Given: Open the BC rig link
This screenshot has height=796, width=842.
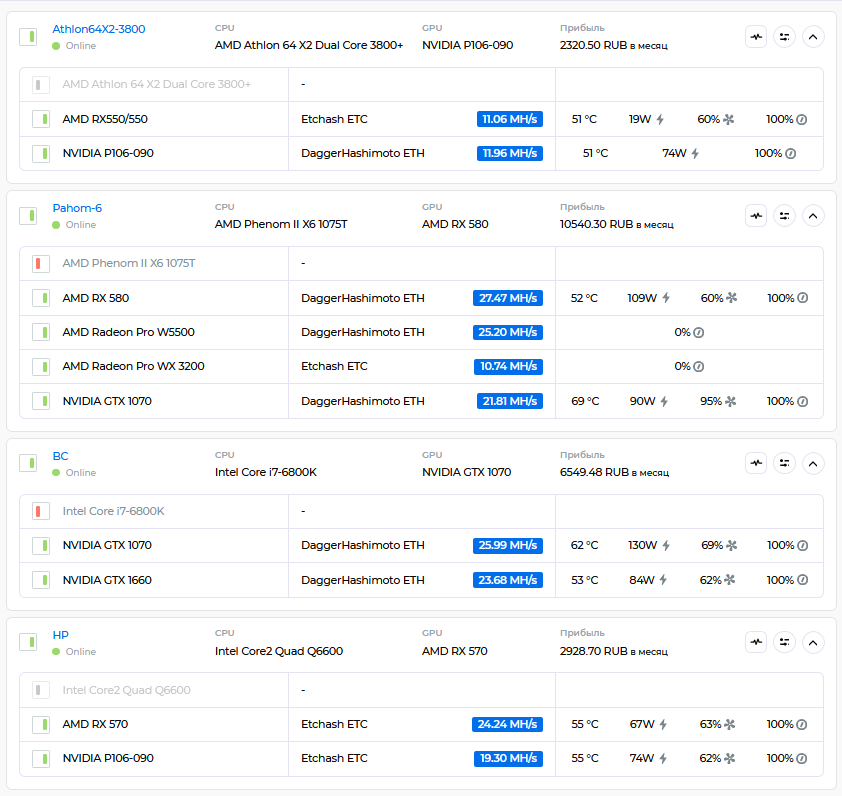Looking at the screenshot, I should (x=60, y=456).
